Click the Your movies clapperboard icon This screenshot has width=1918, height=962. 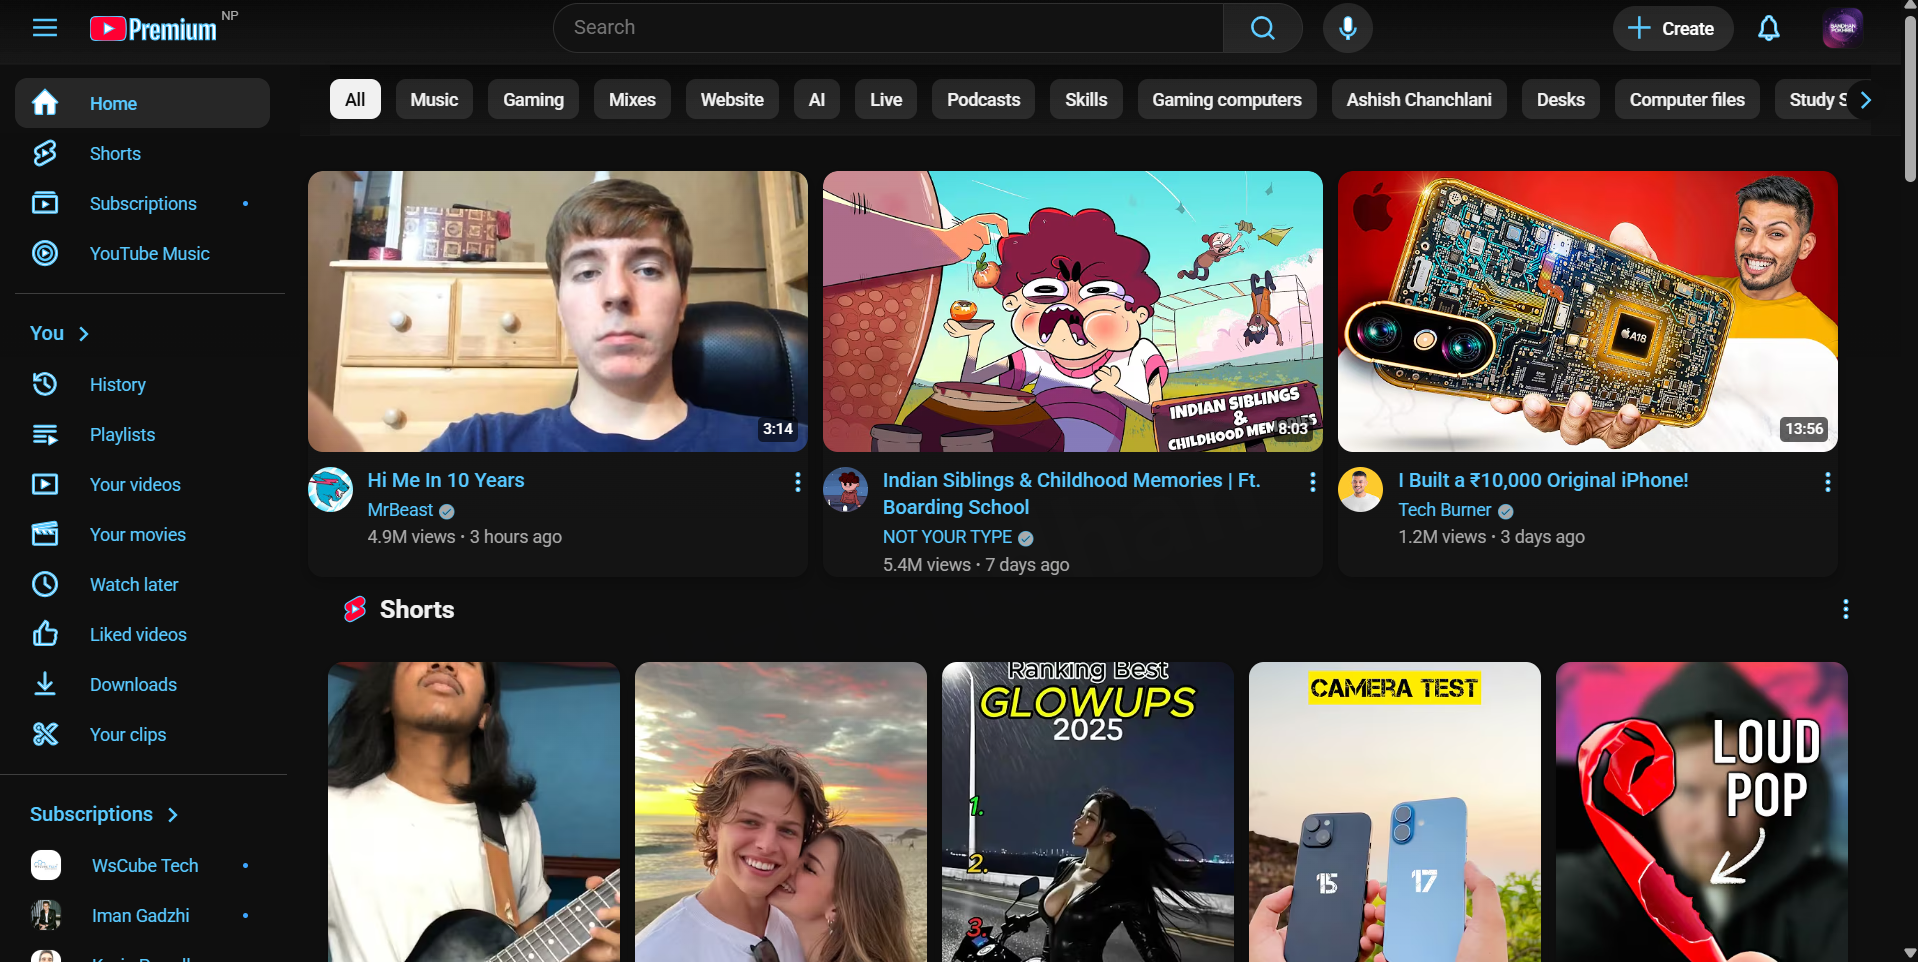[45, 534]
